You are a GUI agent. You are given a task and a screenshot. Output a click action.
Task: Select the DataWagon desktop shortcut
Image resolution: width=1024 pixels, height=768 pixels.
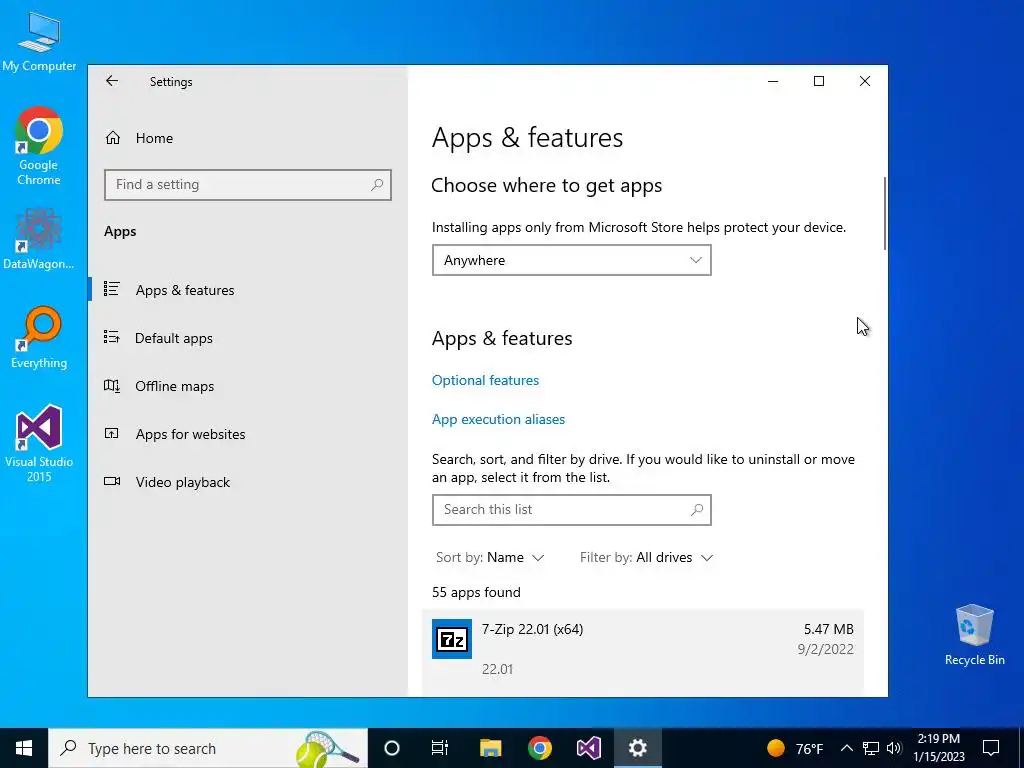pos(39,238)
